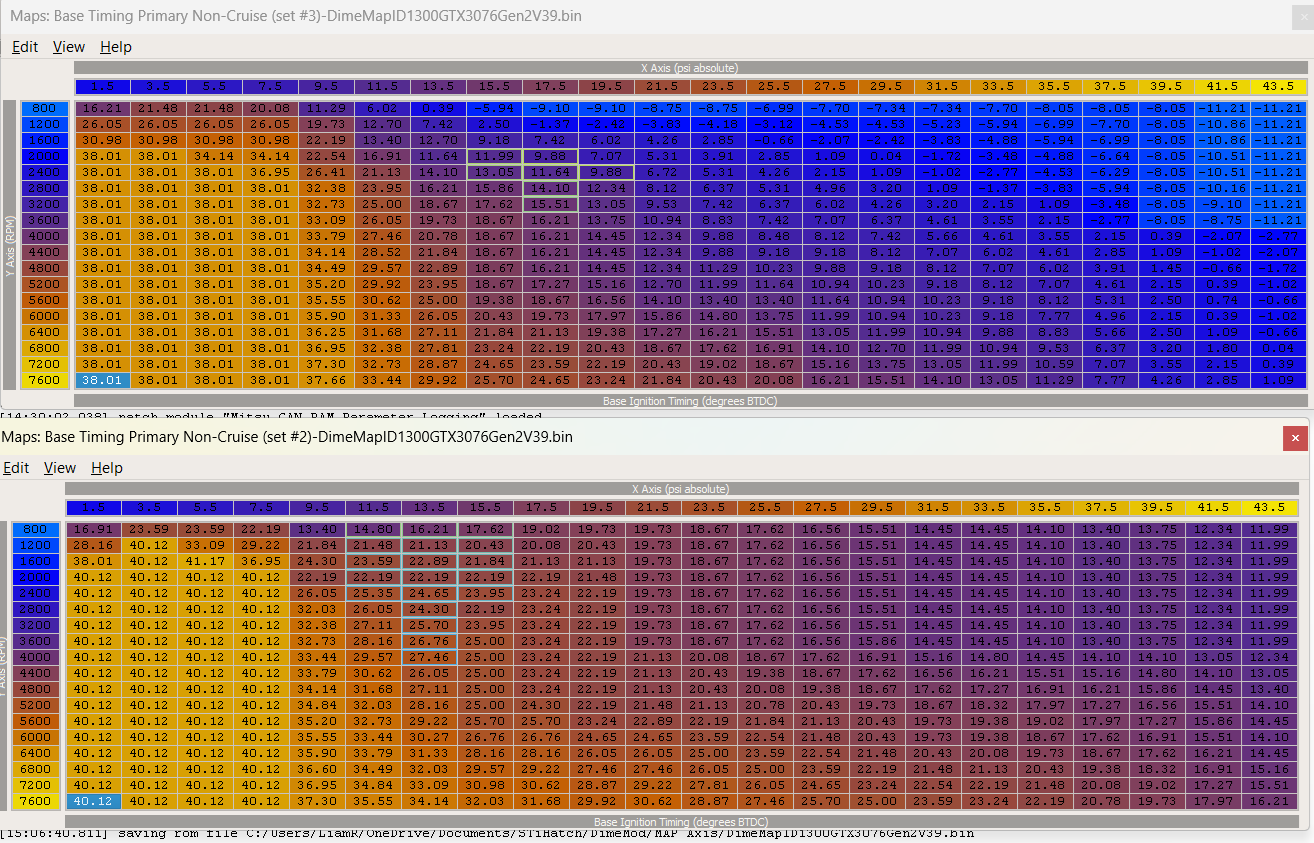Viewport: 1314px width, 843px height.
Task: Select highlighted 38.01 cell at 7600 RPM, set #3
Action: [101, 380]
